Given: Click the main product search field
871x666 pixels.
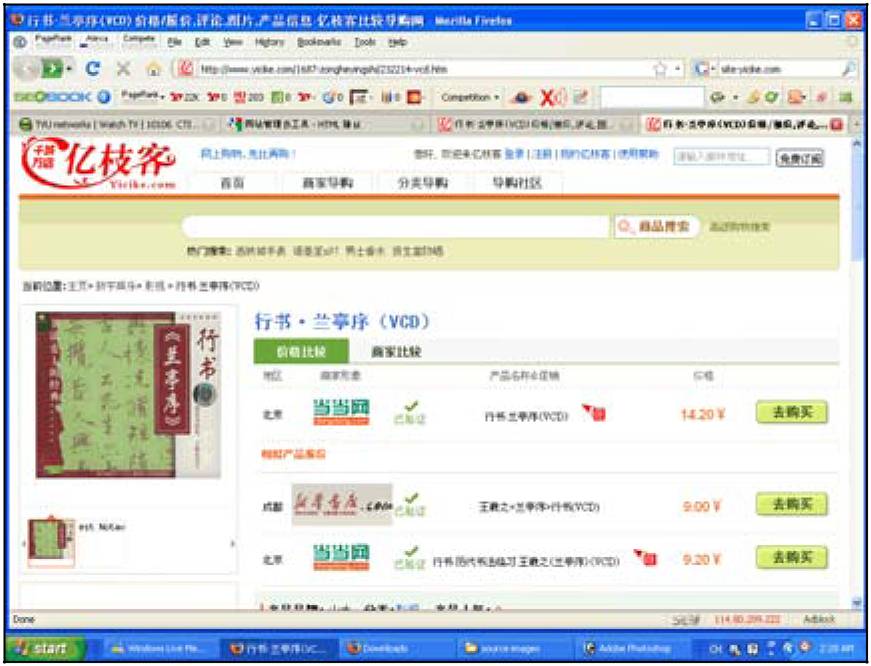Looking at the screenshot, I should coord(396,227).
